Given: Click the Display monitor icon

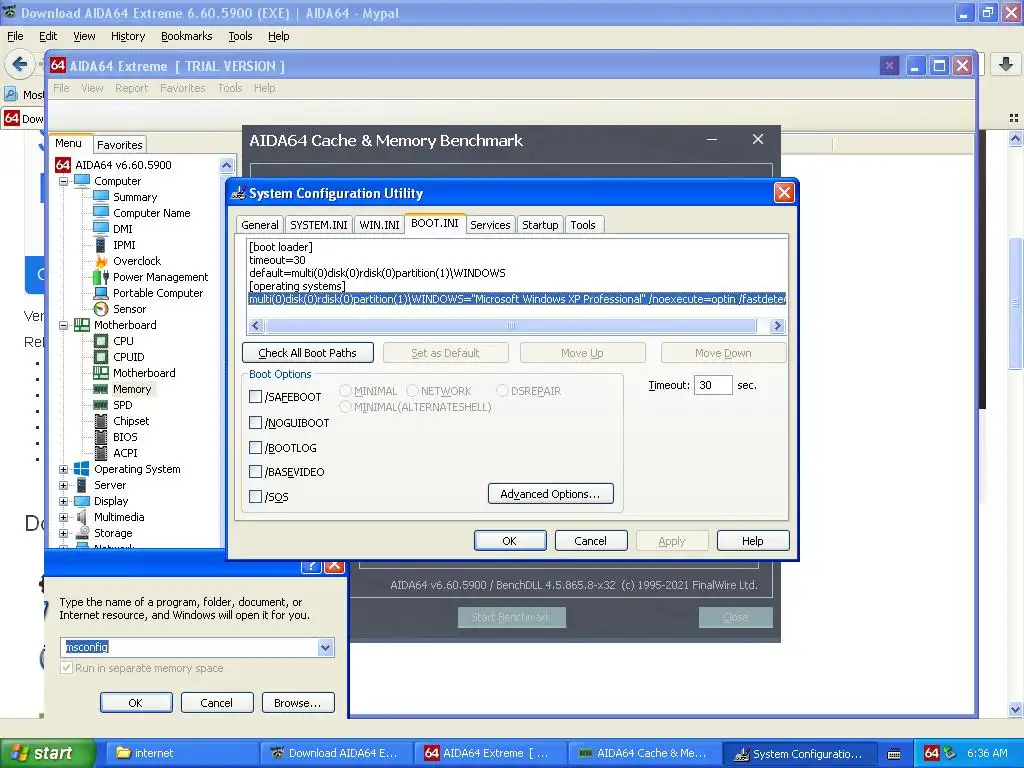Looking at the screenshot, I should coord(82,501).
